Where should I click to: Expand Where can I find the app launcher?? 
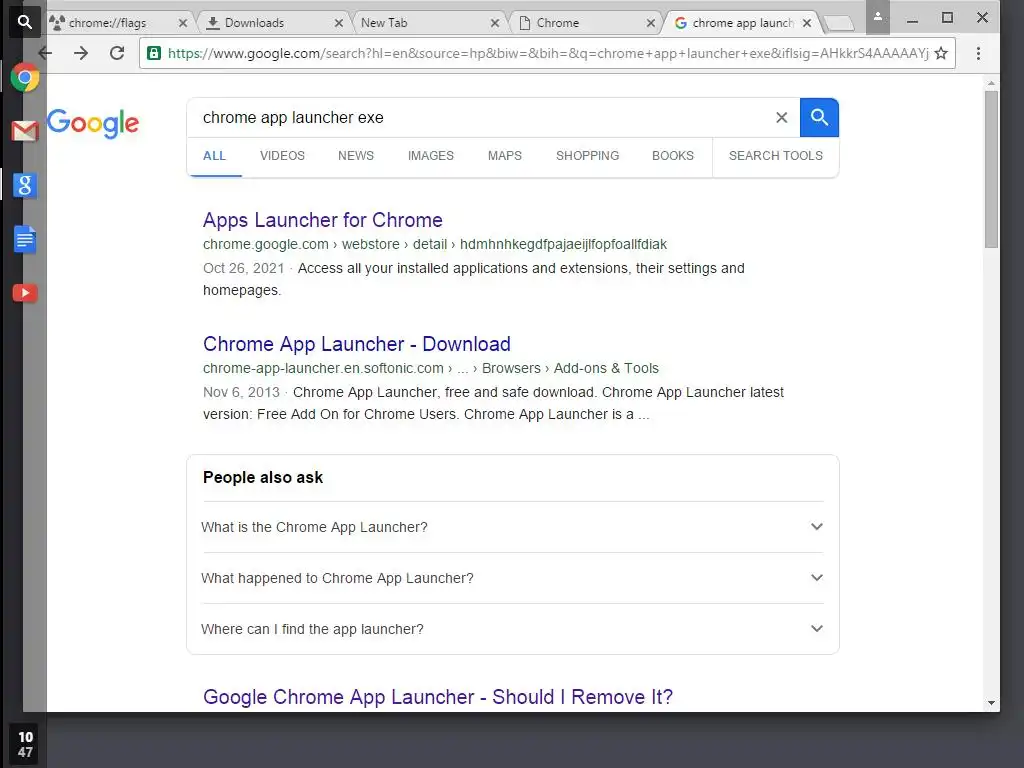coord(513,629)
